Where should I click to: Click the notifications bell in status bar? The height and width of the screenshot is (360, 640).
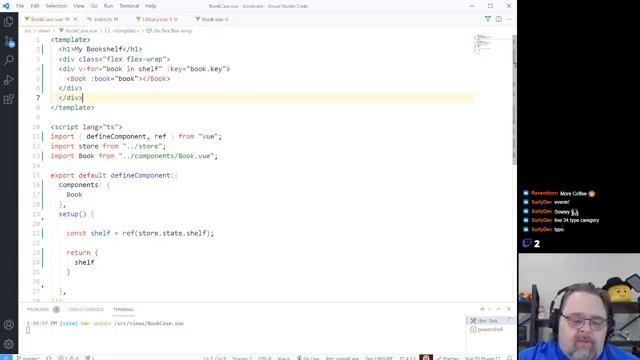click(509, 358)
